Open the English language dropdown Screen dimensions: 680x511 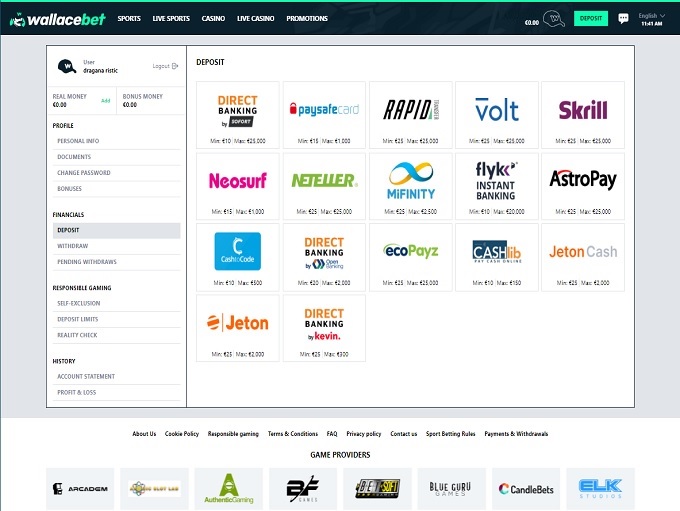point(650,16)
